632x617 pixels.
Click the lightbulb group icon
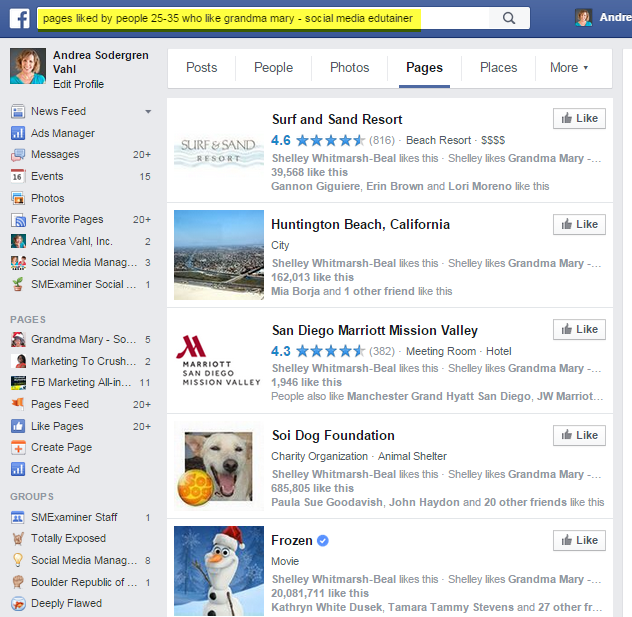pos(18,560)
